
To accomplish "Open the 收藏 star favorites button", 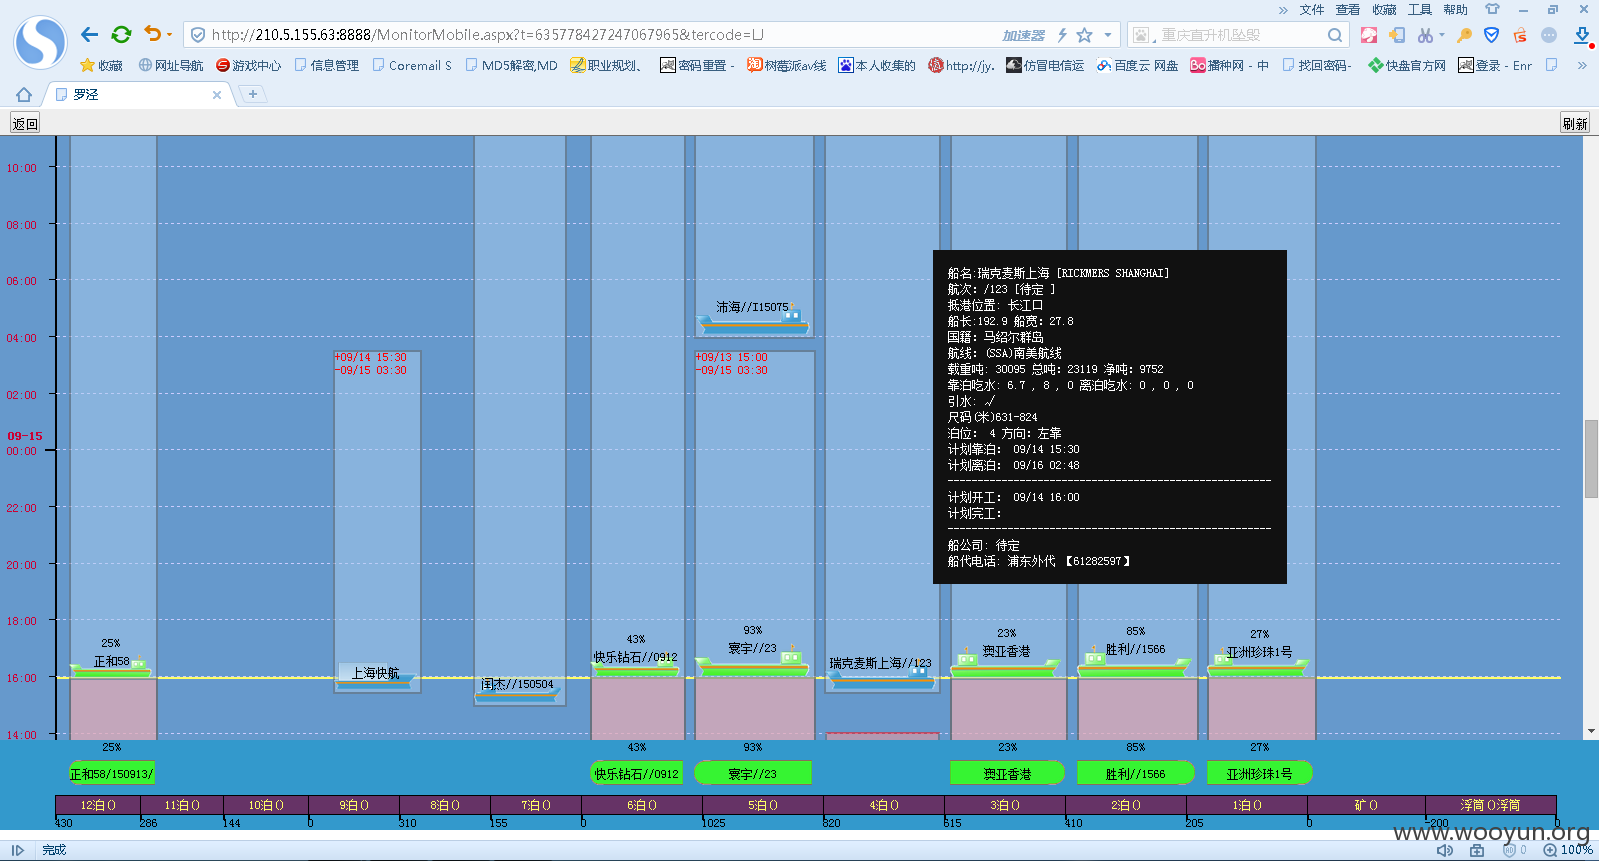I will [101, 65].
